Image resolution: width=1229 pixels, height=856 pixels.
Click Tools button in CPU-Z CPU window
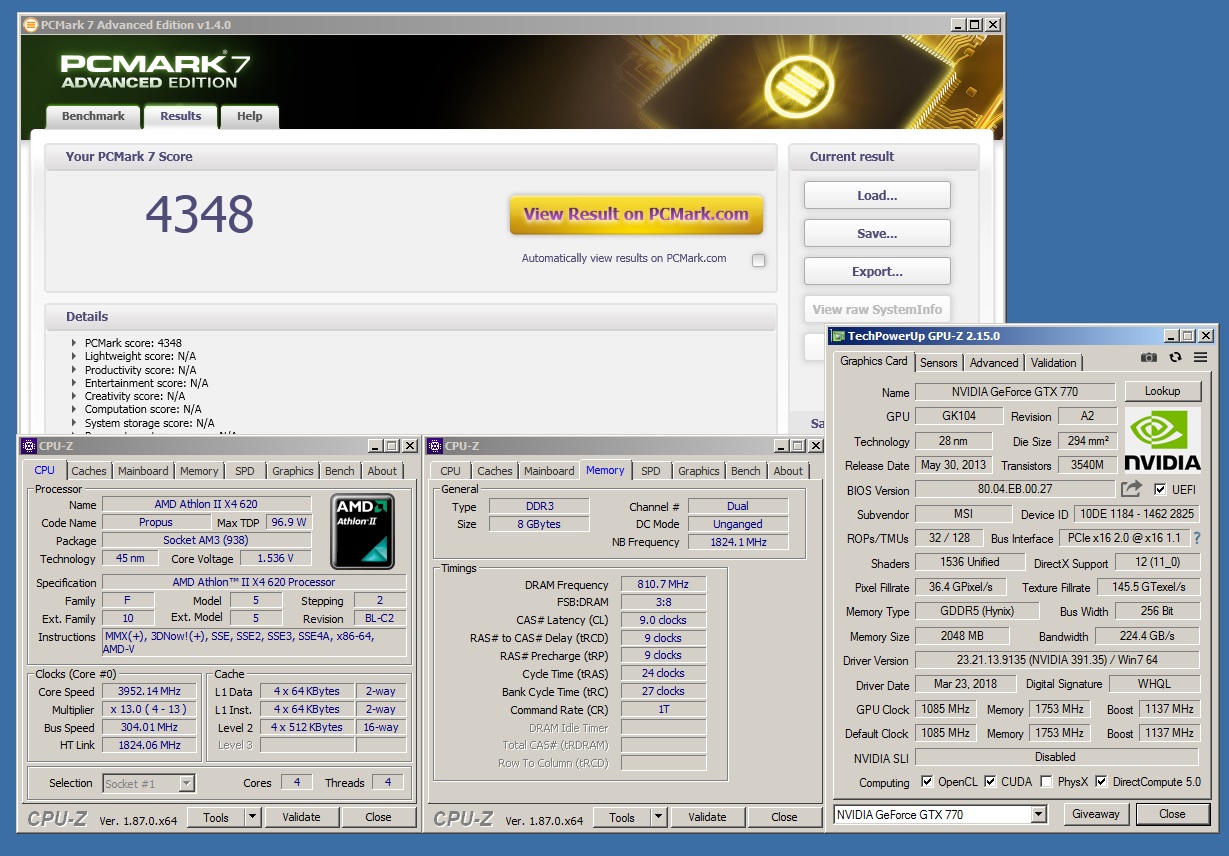pos(216,817)
